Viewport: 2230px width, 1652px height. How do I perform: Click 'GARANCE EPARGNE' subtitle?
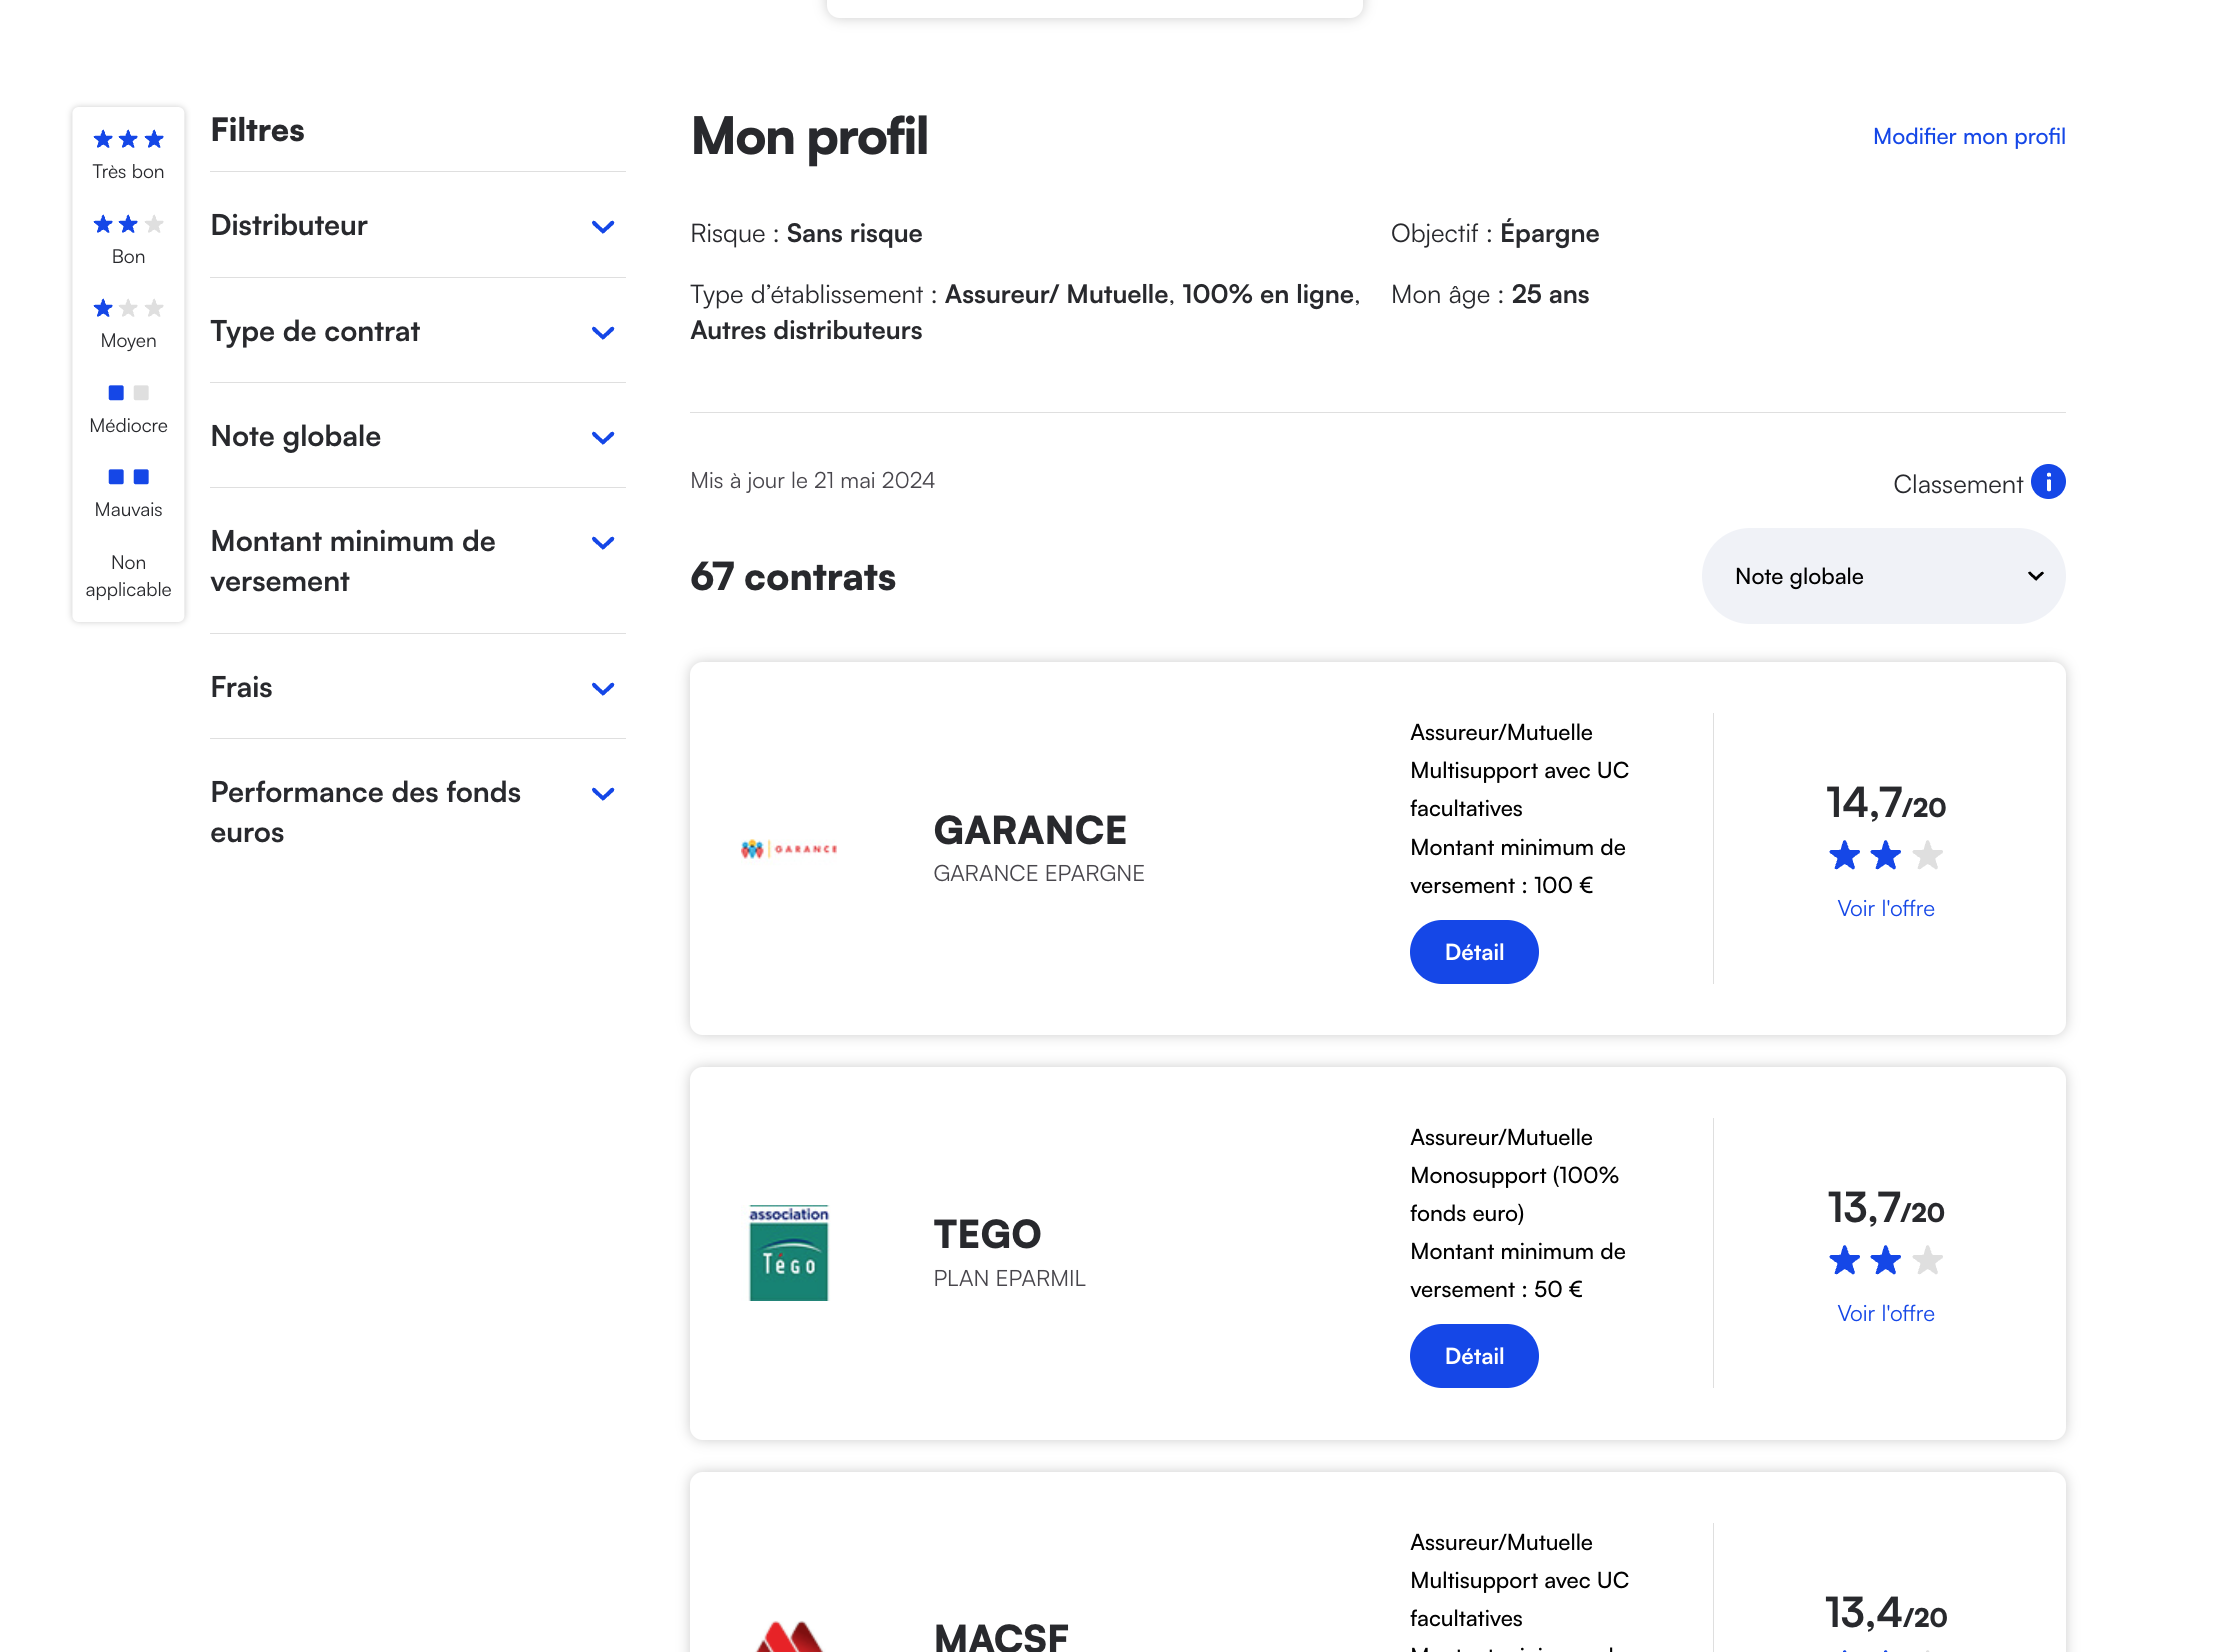(x=1039, y=873)
